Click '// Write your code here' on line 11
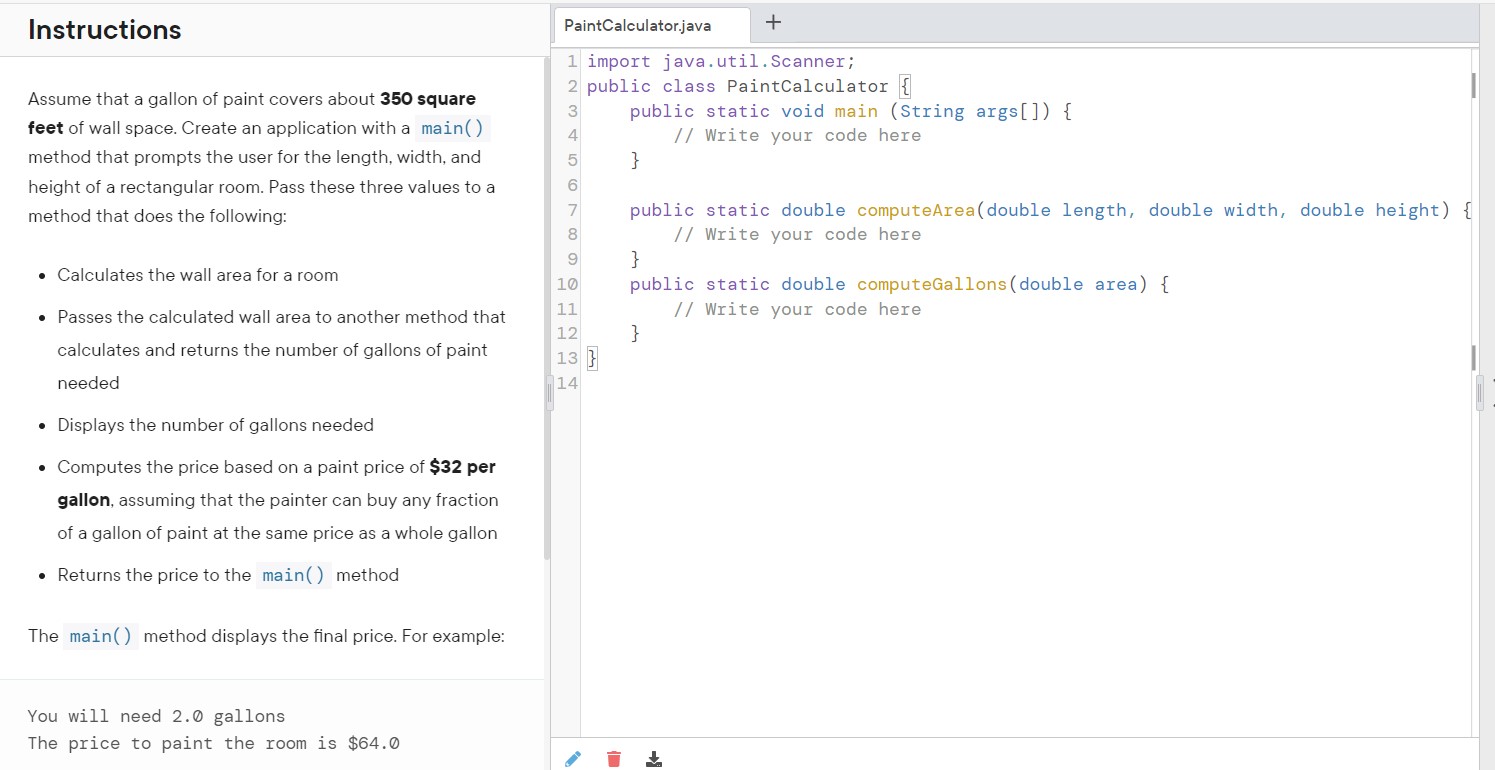This screenshot has width=1495, height=770. click(797, 309)
